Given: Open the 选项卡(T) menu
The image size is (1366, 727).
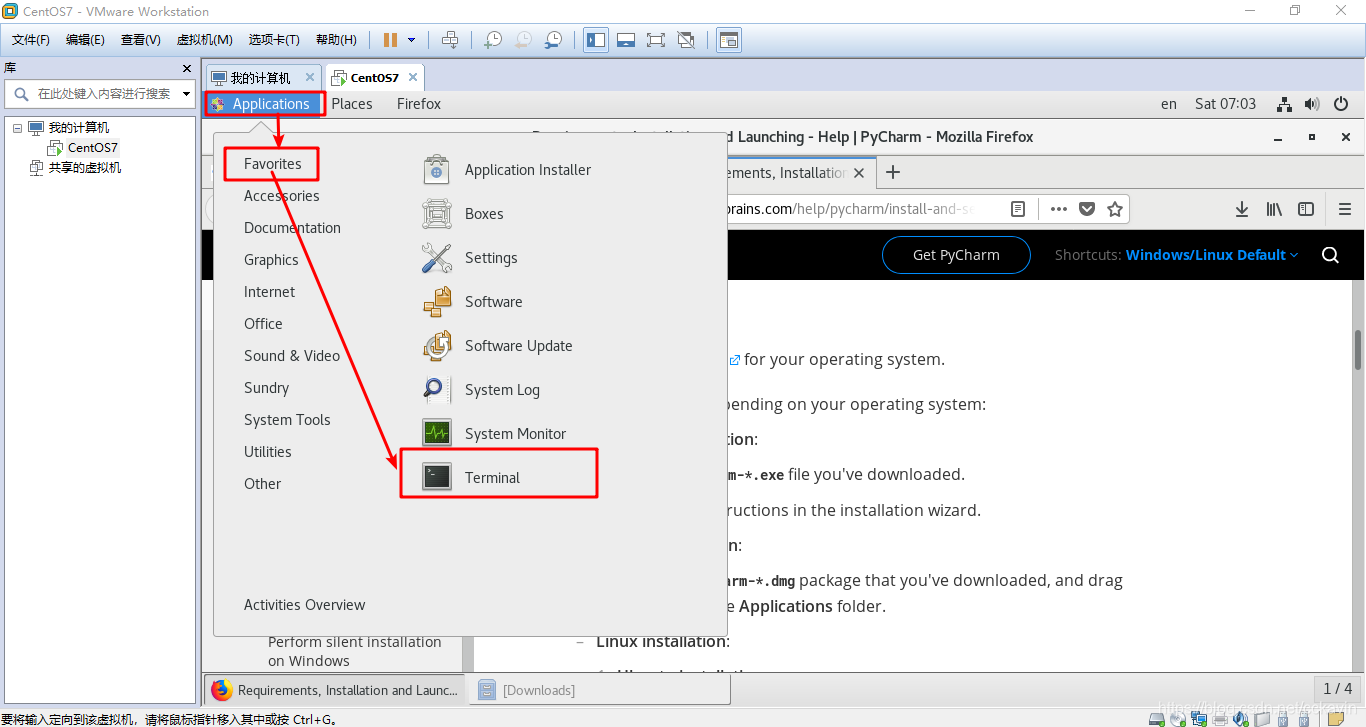Looking at the screenshot, I should click(x=274, y=40).
